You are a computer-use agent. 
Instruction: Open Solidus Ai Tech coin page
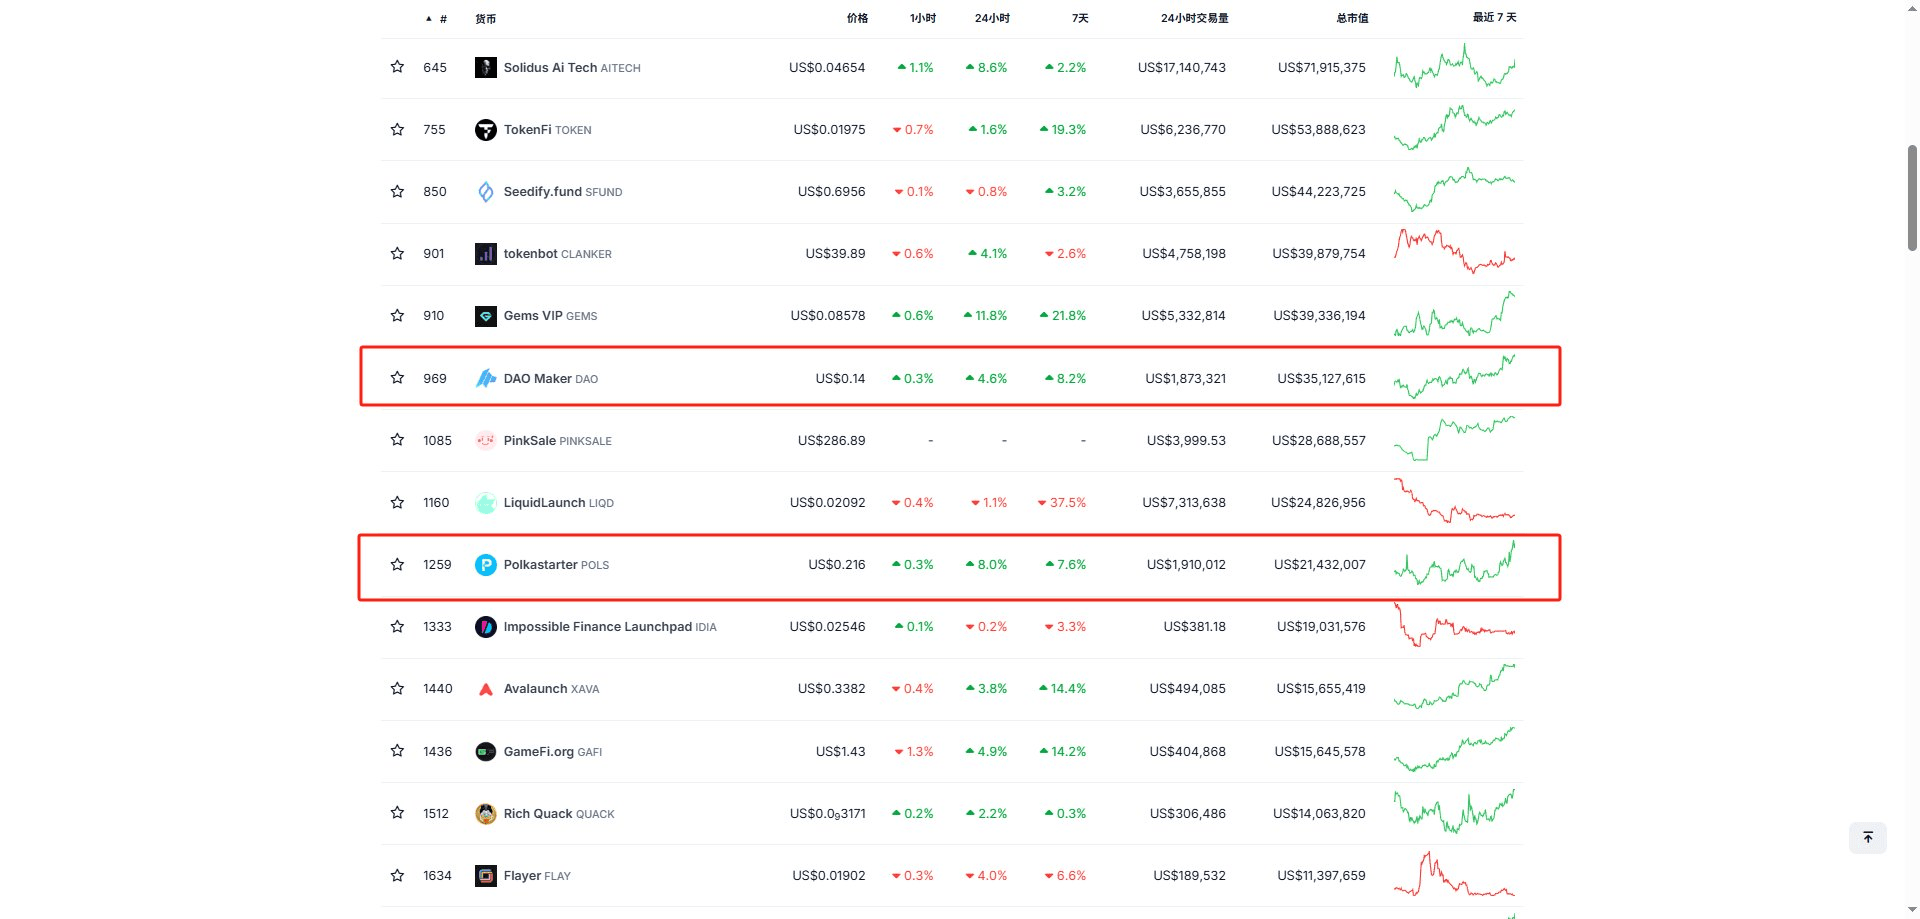[x=572, y=68]
